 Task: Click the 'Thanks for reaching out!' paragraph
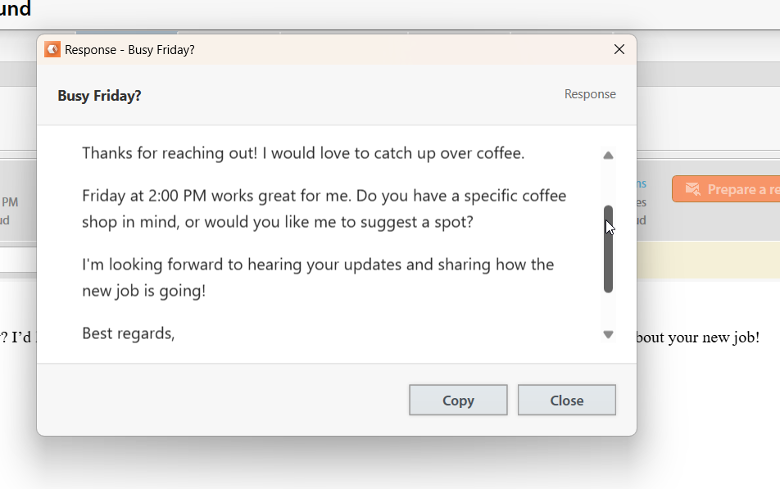(303, 153)
